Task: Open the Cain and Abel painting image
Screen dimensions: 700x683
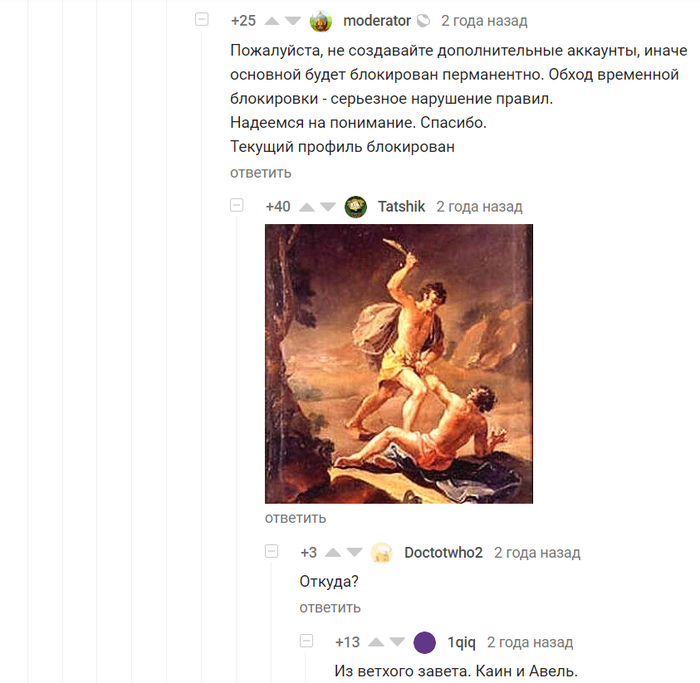Action: point(399,364)
